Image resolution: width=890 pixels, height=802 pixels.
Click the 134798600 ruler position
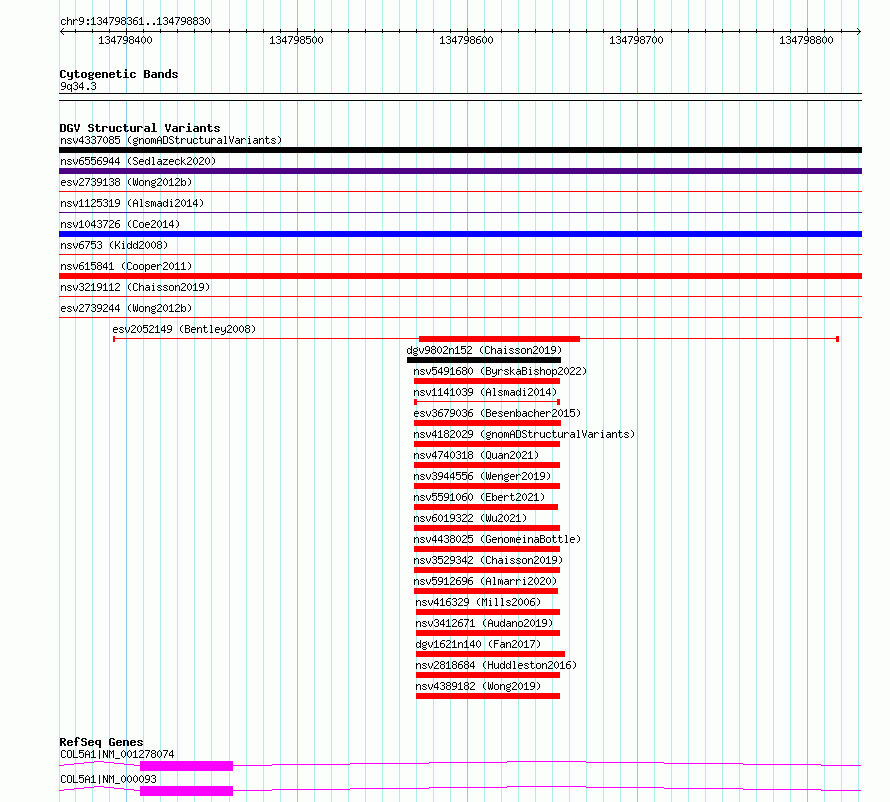click(x=466, y=40)
